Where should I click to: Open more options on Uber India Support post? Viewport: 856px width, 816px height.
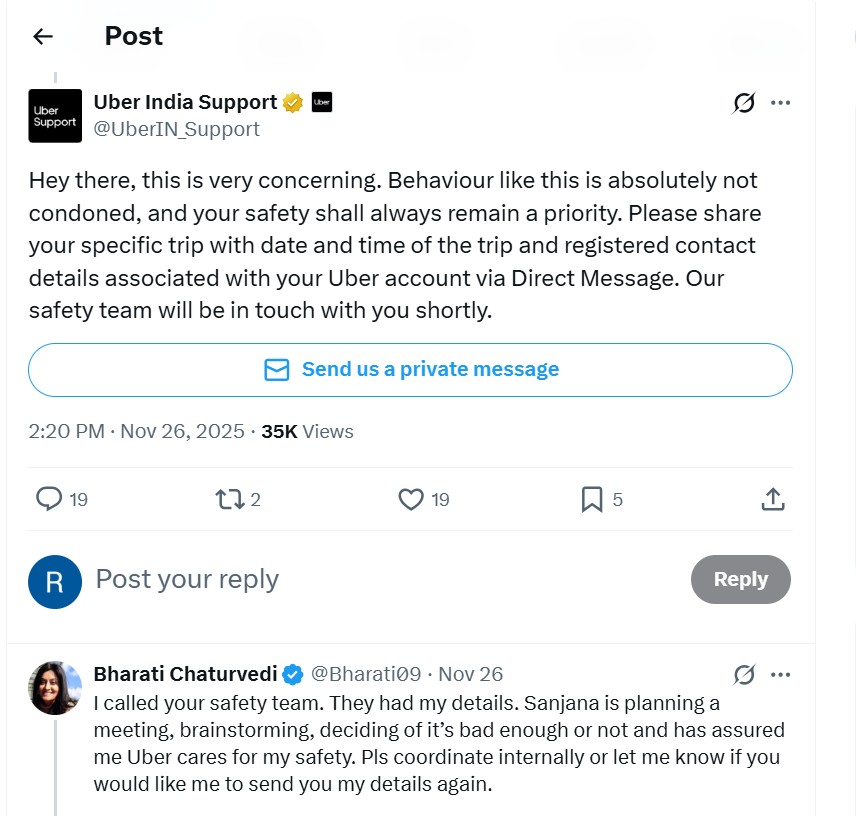pyautogui.click(x=781, y=103)
